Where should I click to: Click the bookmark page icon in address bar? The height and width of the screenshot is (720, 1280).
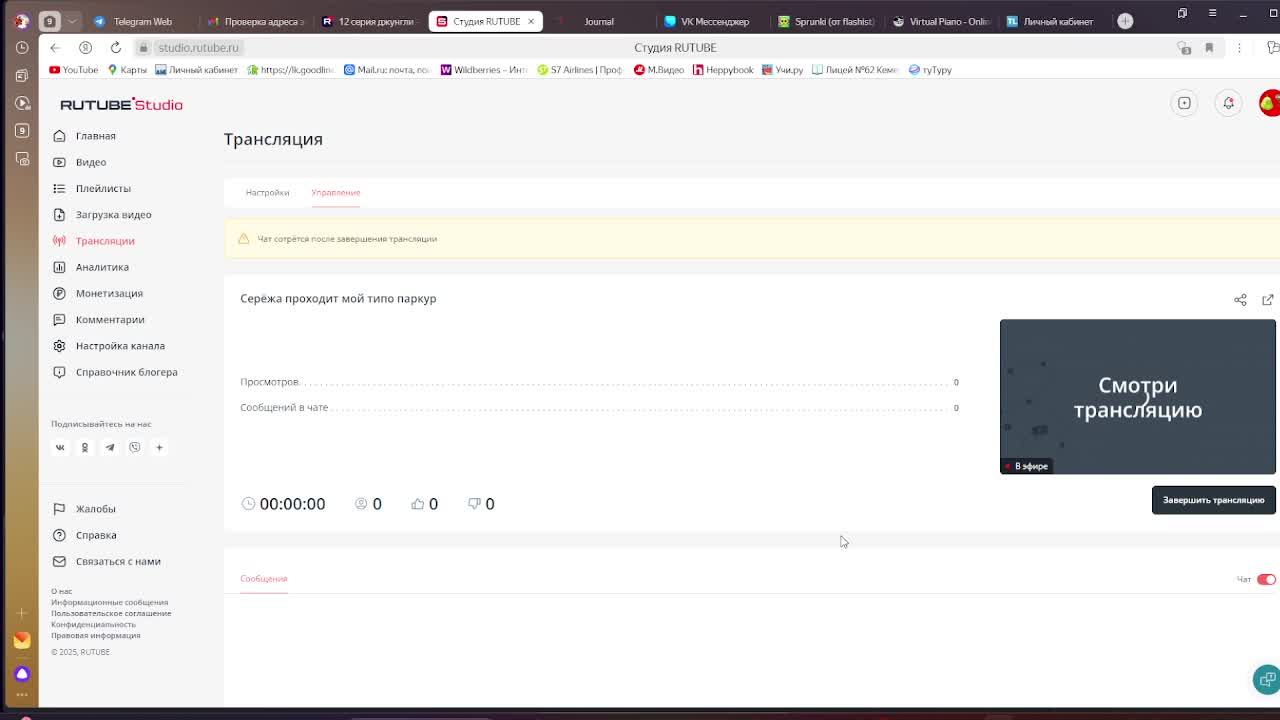1209,47
